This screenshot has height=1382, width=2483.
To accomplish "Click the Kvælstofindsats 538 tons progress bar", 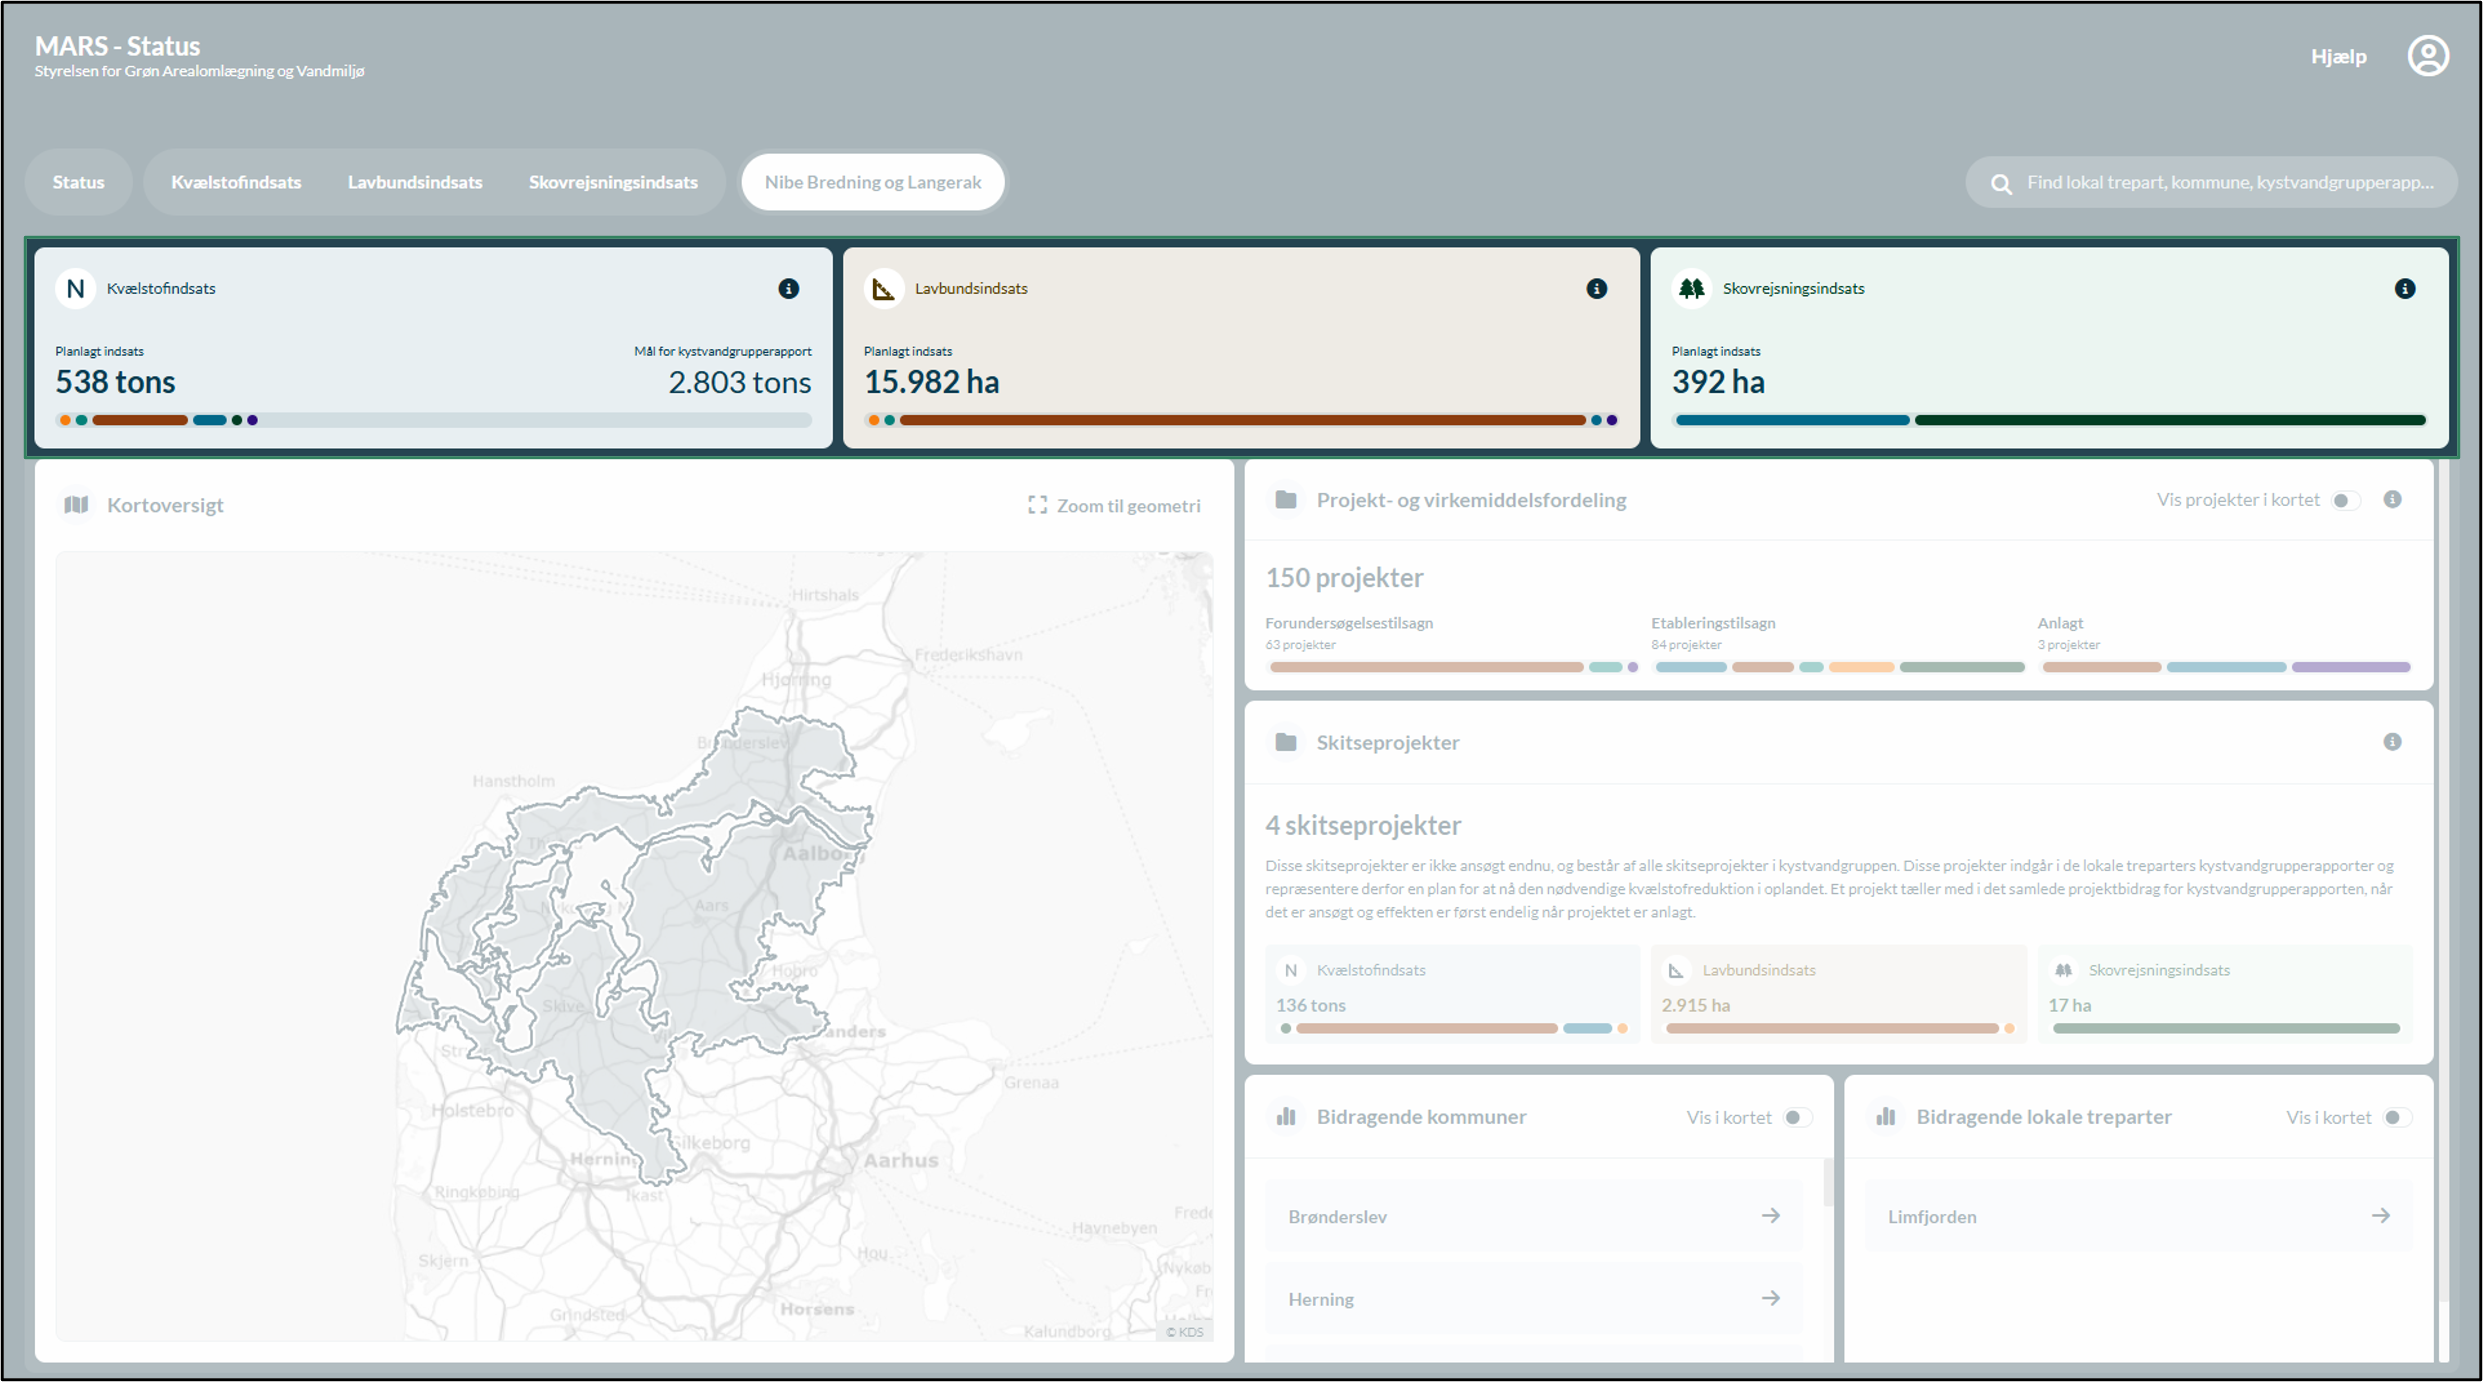I will pos(433,420).
